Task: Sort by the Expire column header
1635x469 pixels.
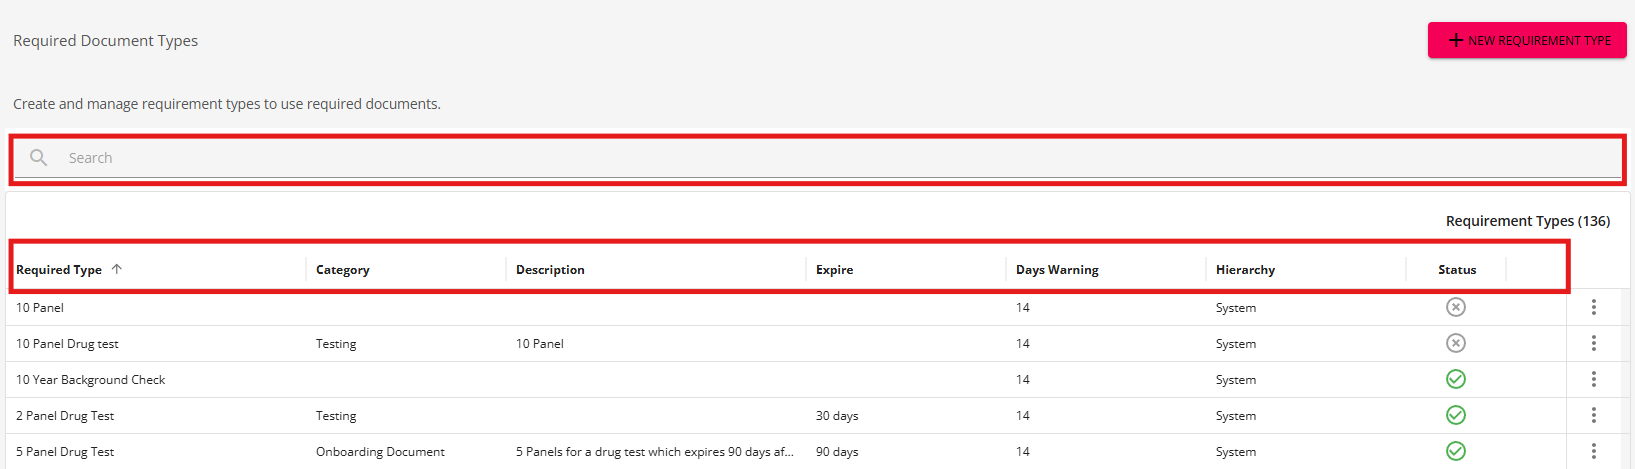Action: point(834,270)
